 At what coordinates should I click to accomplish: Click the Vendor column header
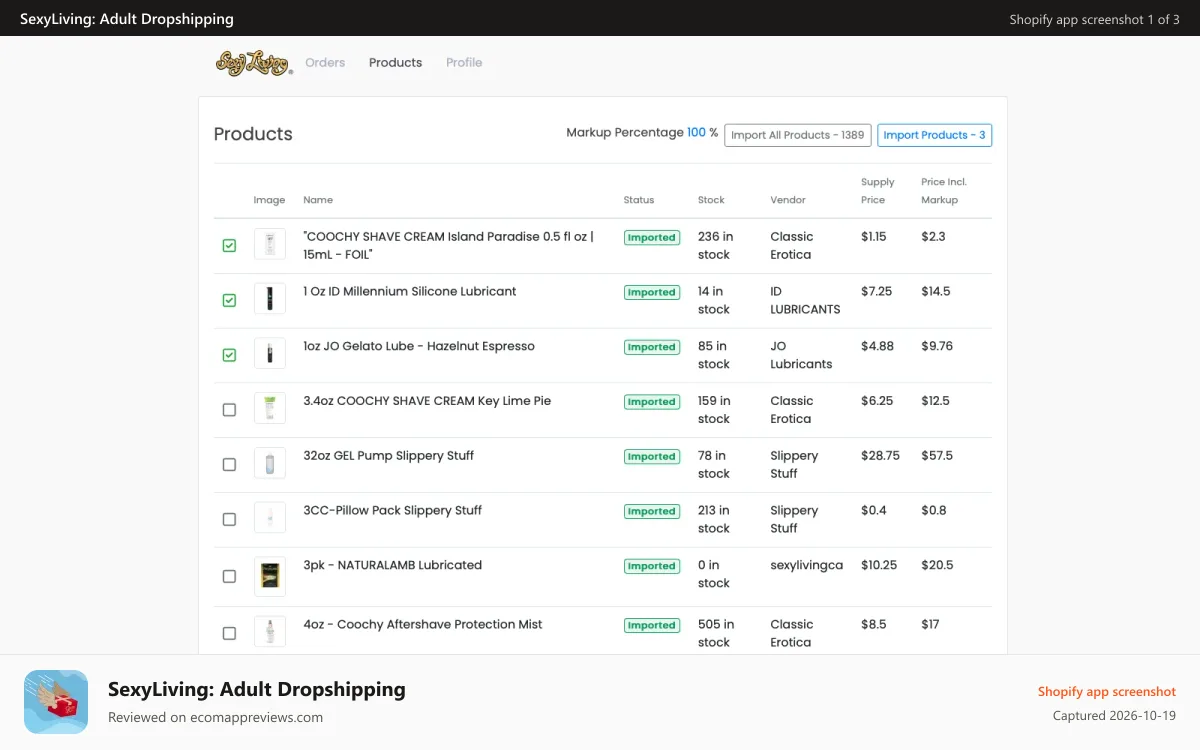pos(788,200)
